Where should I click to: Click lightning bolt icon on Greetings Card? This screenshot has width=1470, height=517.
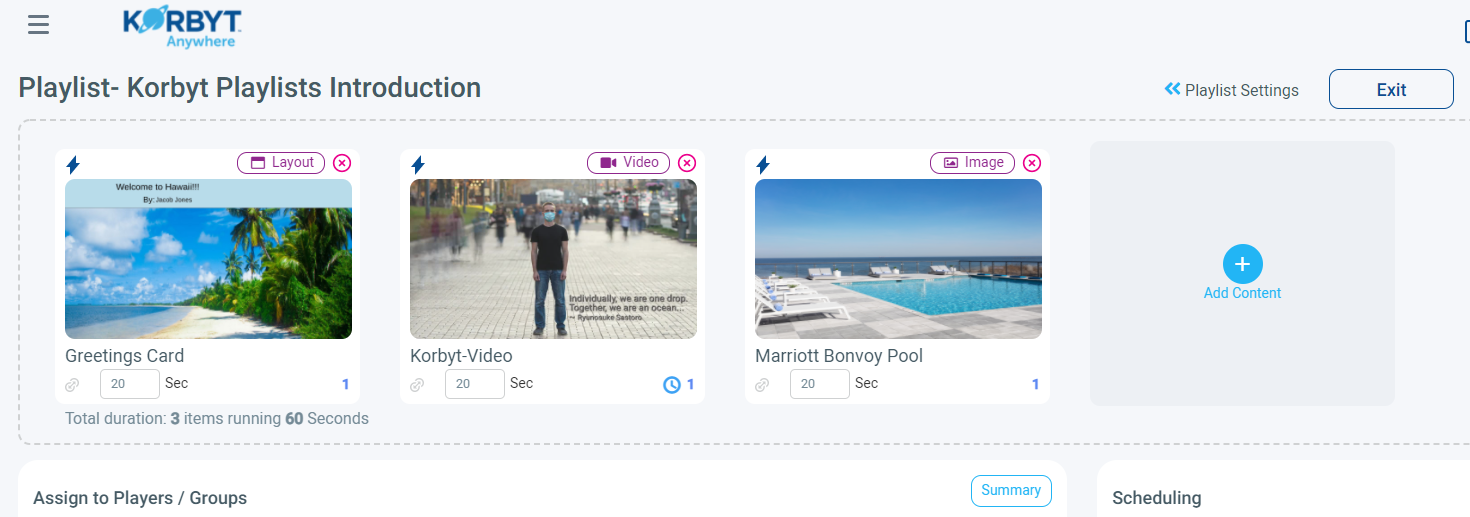[x=73, y=164]
